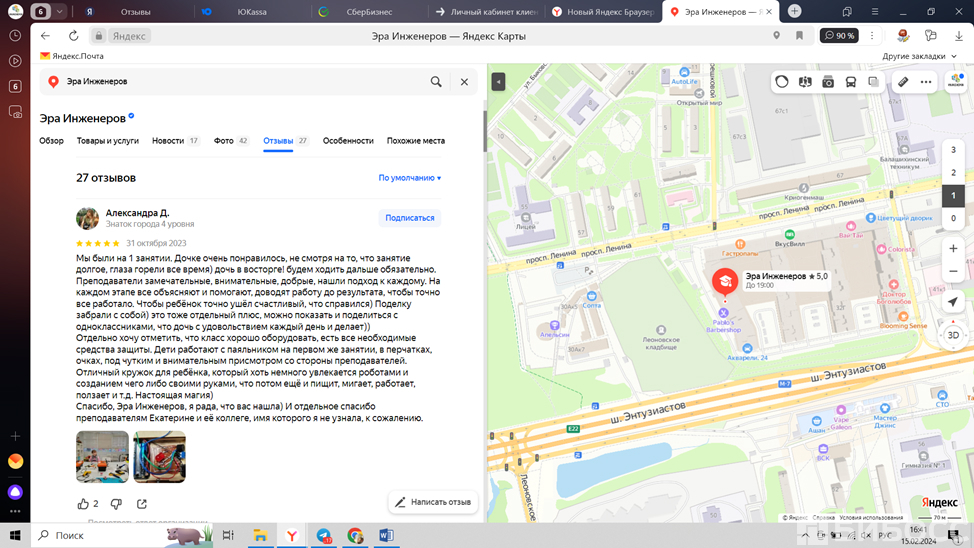Screen dimensions: 974x548
Task: Open the user profile avatar on map
Action: point(956,82)
